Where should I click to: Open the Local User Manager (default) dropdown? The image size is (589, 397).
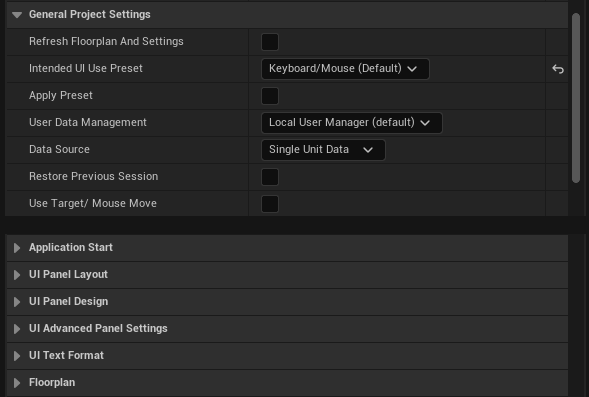coord(352,123)
